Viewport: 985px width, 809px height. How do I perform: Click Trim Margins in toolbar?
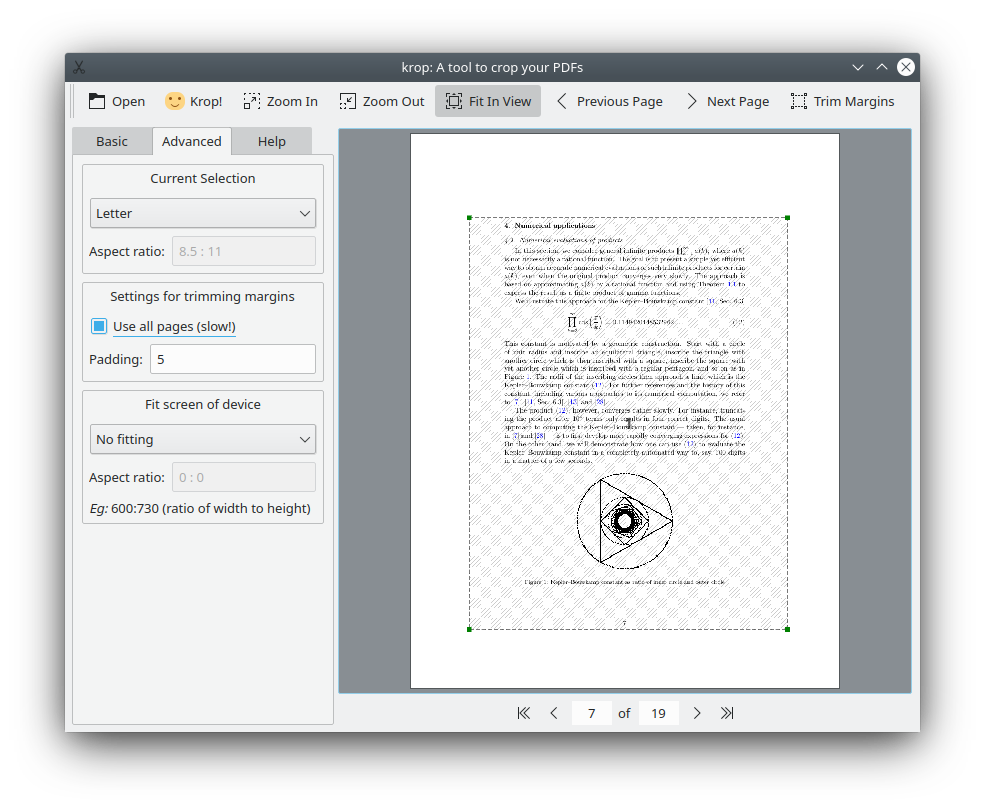click(x=842, y=101)
